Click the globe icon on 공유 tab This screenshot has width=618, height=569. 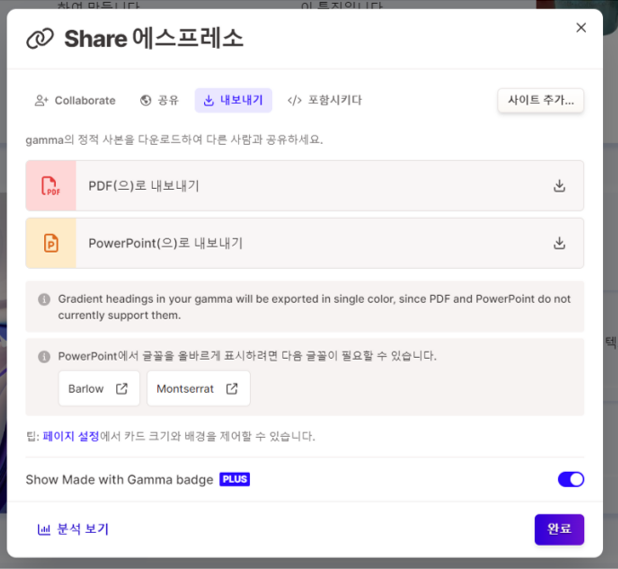(x=145, y=100)
